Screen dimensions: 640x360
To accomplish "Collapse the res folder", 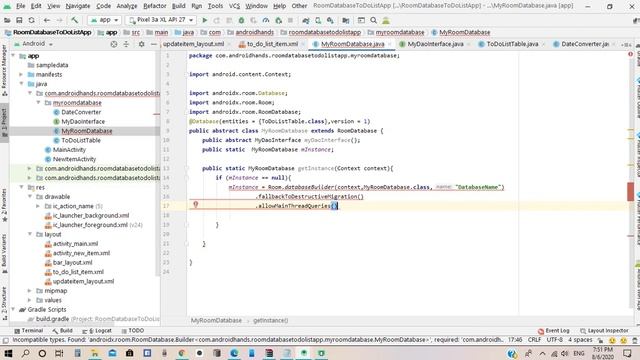I will [x=21, y=187].
